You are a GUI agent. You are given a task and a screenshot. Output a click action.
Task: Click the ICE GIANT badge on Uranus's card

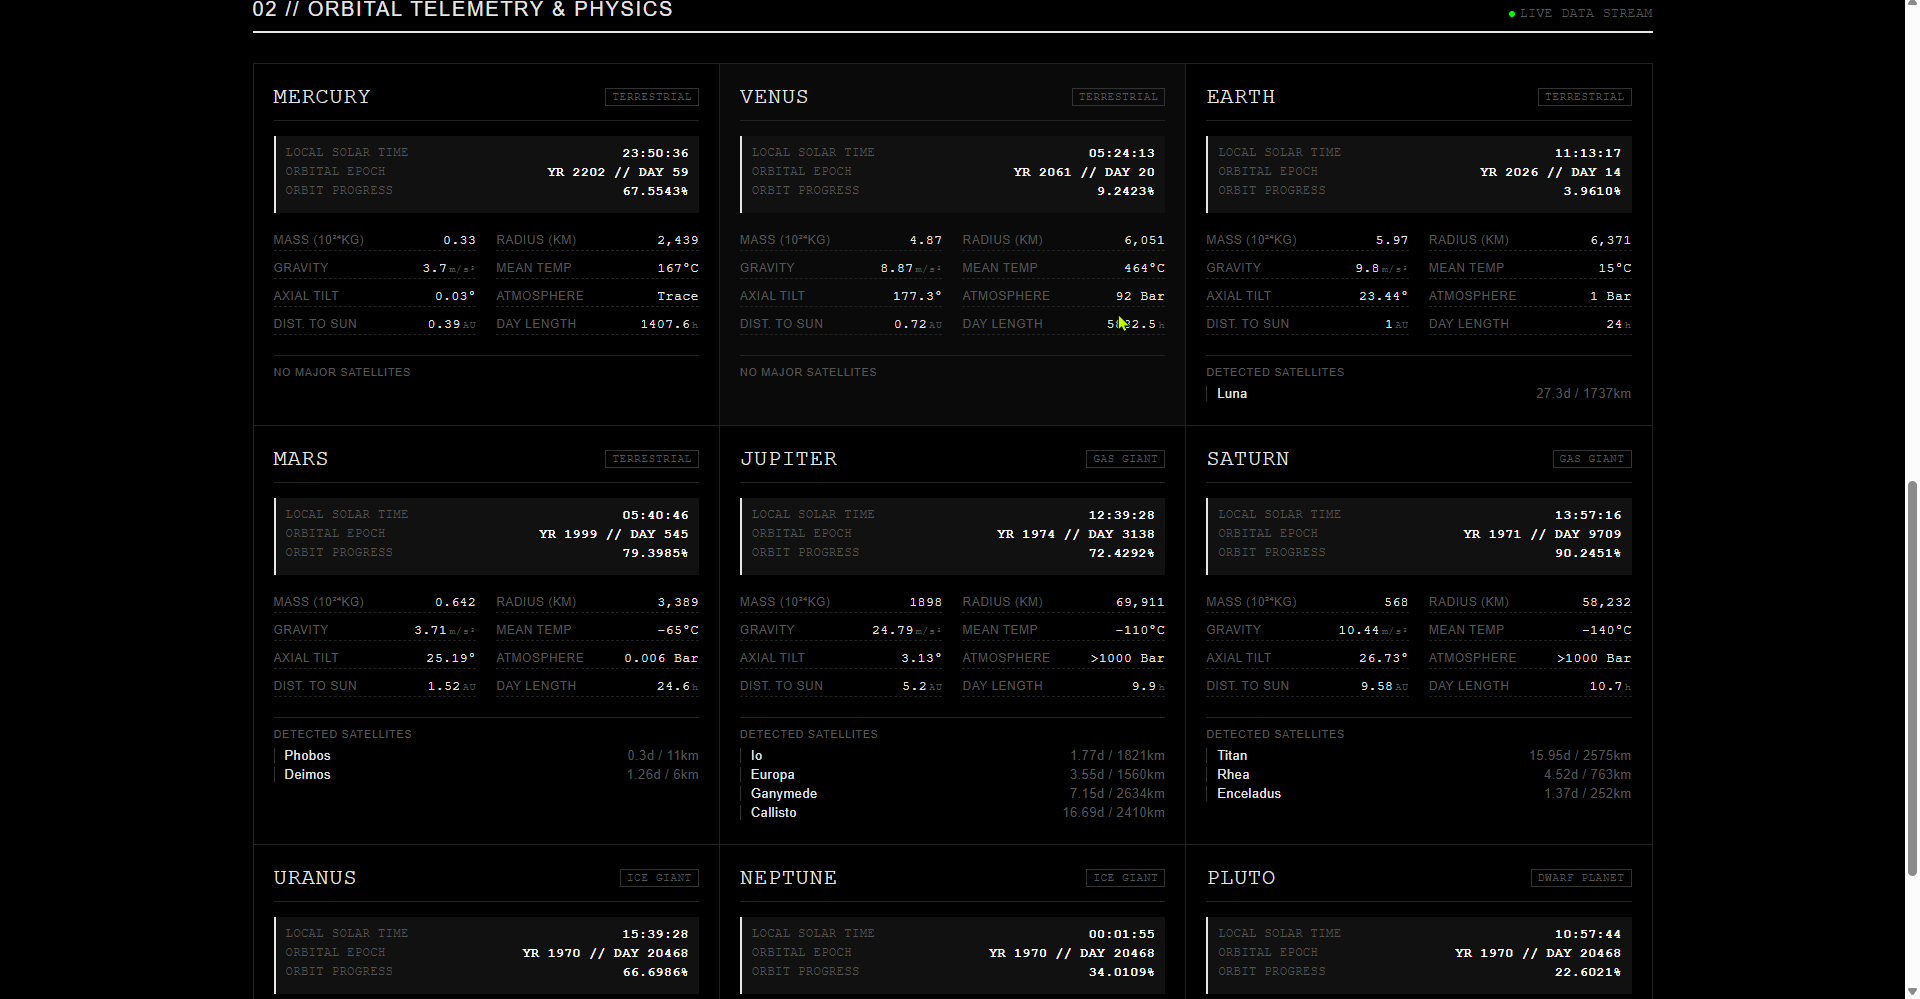[x=659, y=877]
